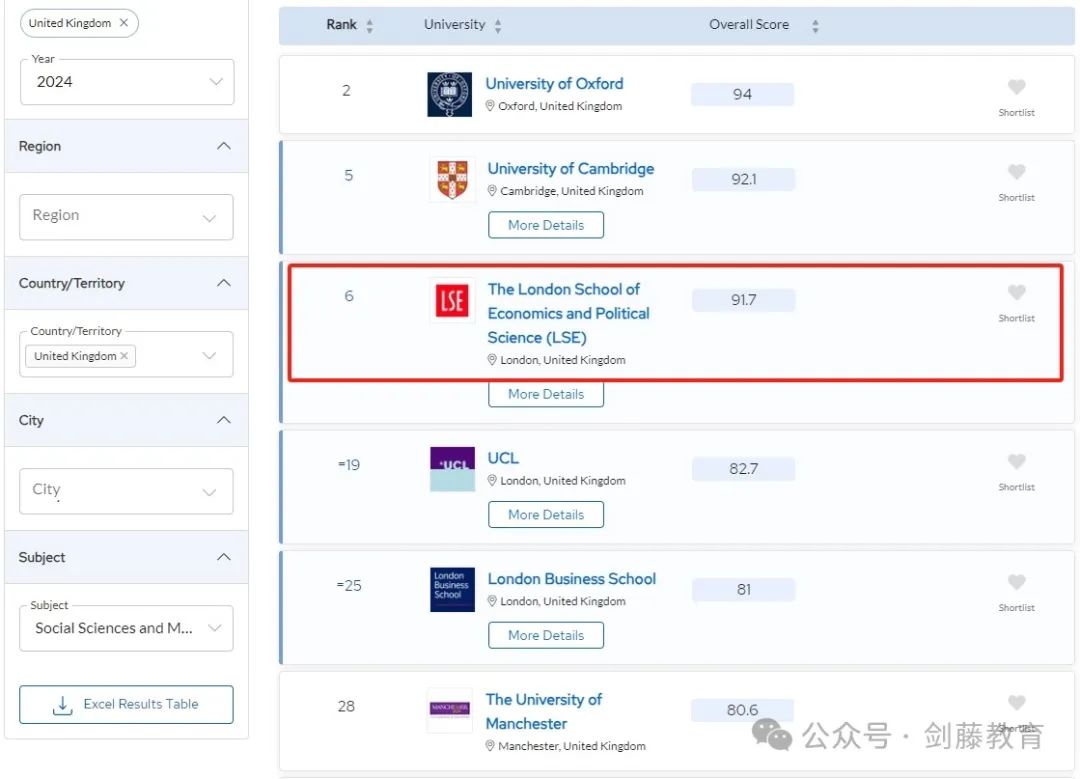Click Oxford's overall score 94
Screen dimensions: 1080x779
[x=742, y=94]
